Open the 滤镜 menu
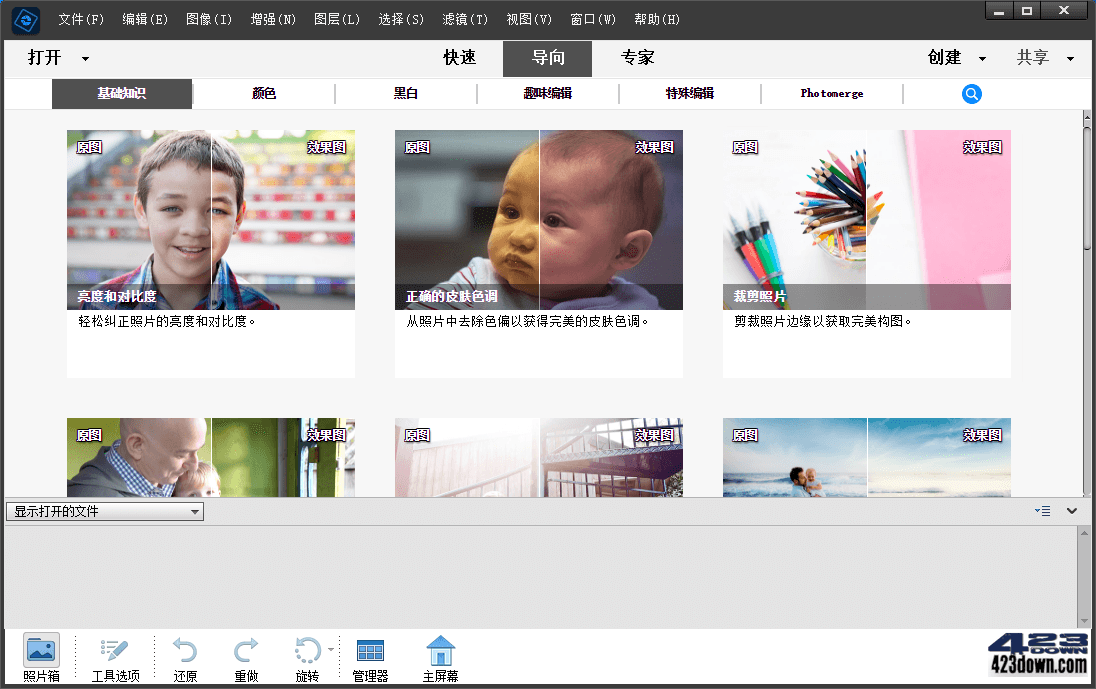This screenshot has height=689, width=1096. tap(464, 19)
